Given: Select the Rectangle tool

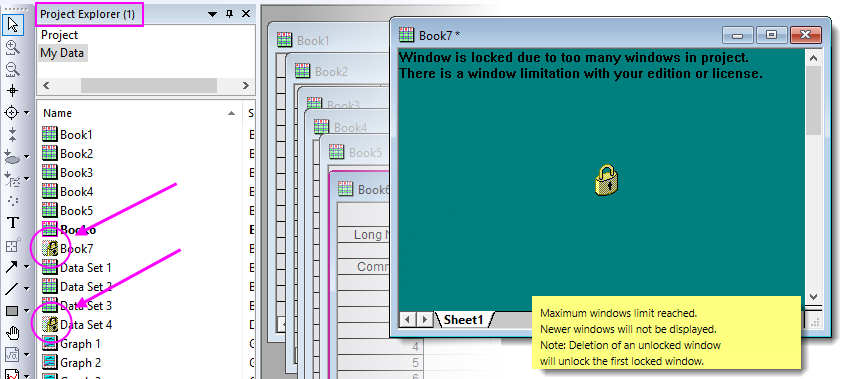Looking at the screenshot, I should [11, 311].
